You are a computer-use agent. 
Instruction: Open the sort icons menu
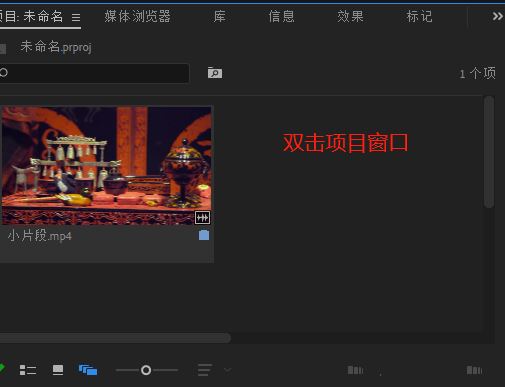[204, 370]
